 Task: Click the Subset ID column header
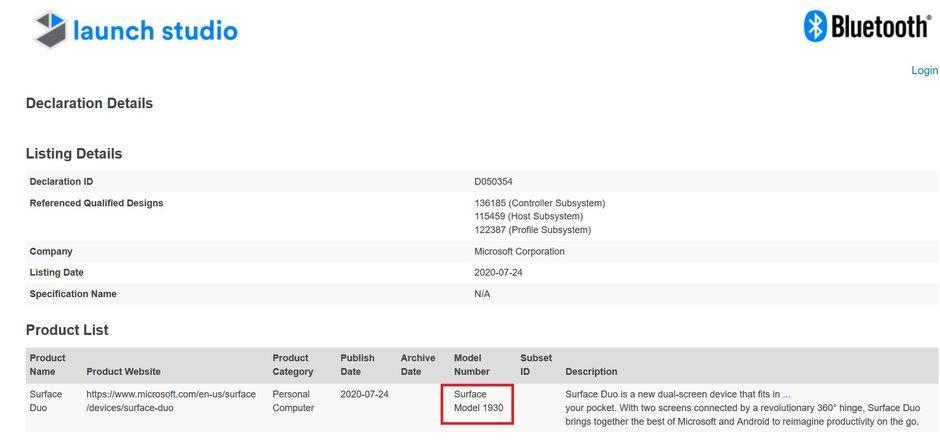click(x=536, y=364)
